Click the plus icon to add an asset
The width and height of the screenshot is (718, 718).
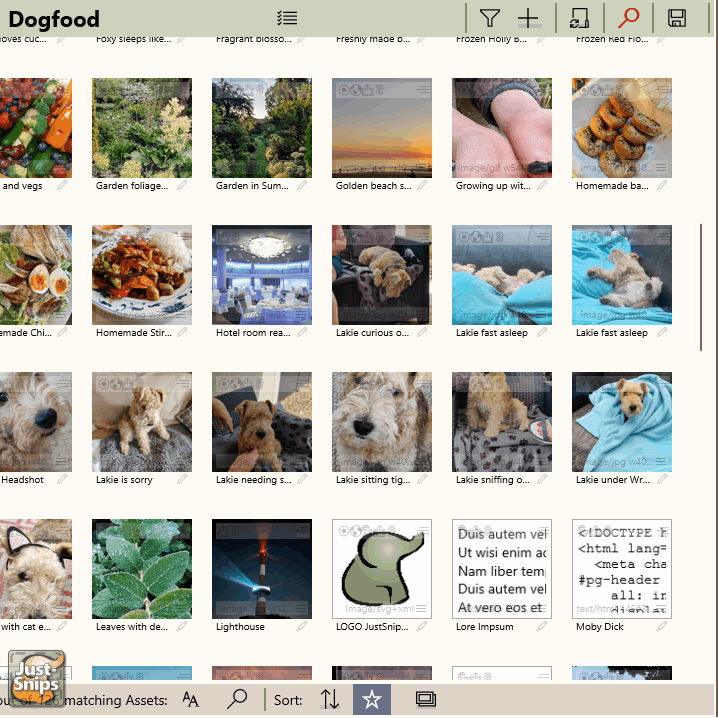(528, 18)
